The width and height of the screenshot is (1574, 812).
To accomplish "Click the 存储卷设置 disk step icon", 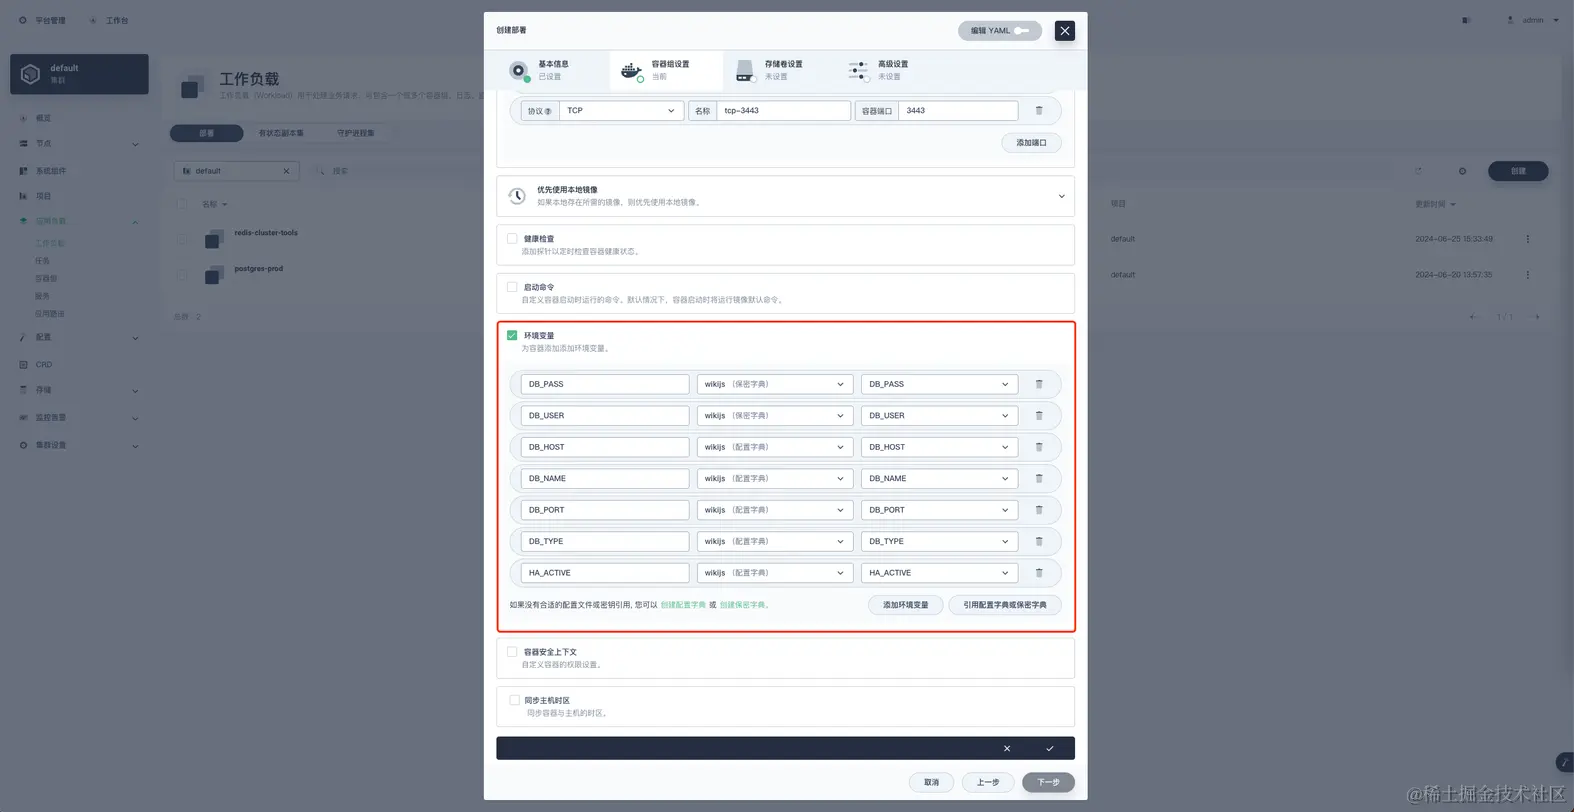I will (x=745, y=71).
